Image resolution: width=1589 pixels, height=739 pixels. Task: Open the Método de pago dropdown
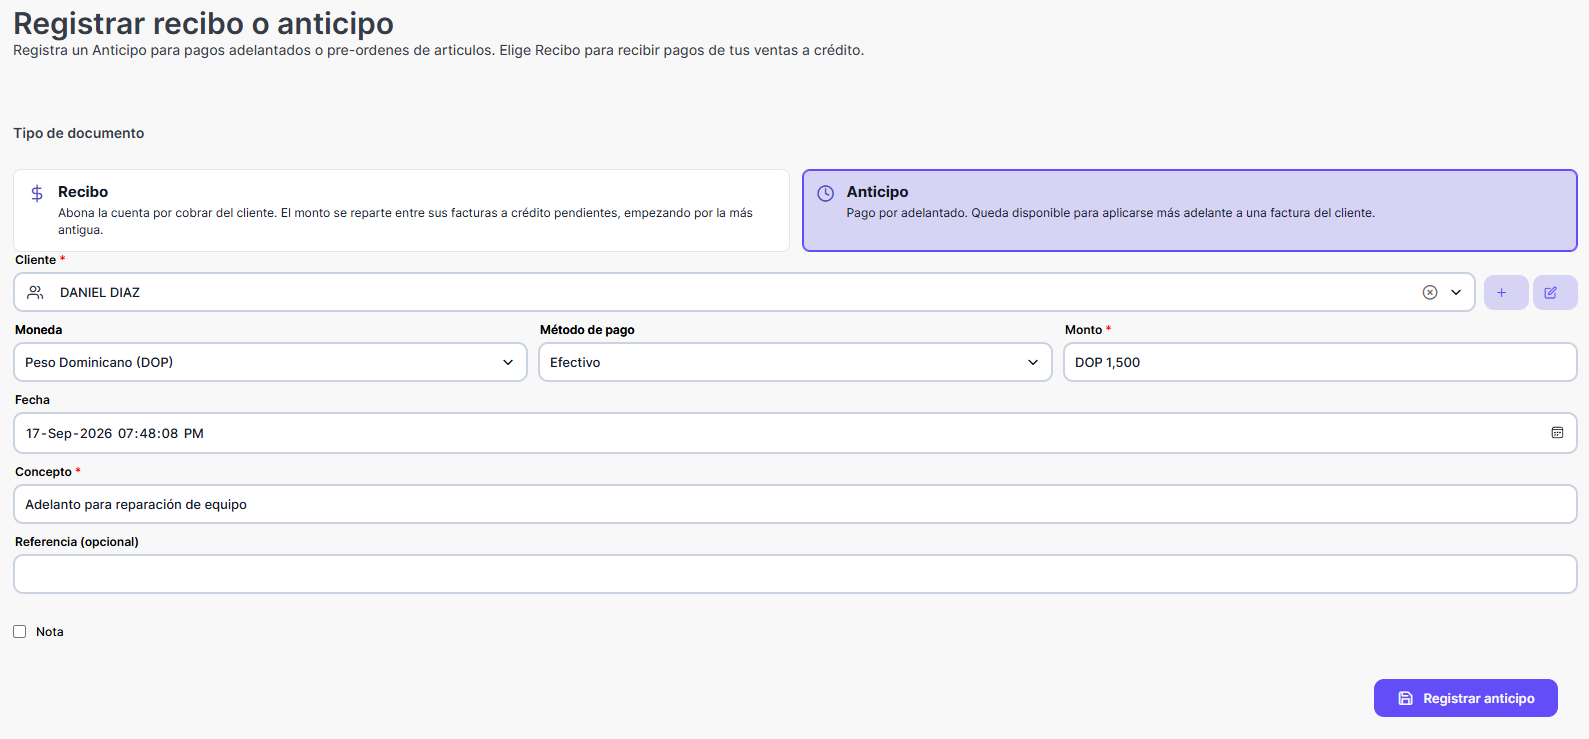[x=795, y=362]
